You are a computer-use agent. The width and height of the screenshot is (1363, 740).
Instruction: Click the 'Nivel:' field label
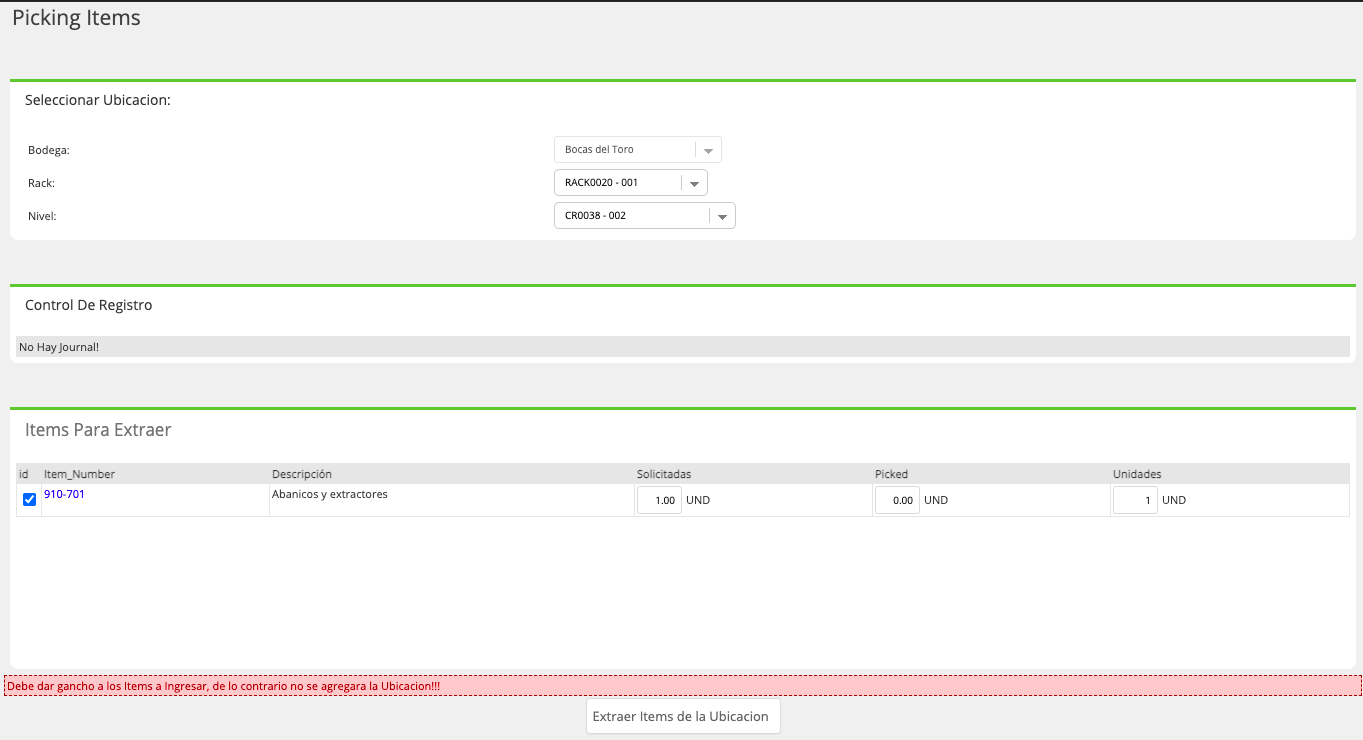coord(42,215)
